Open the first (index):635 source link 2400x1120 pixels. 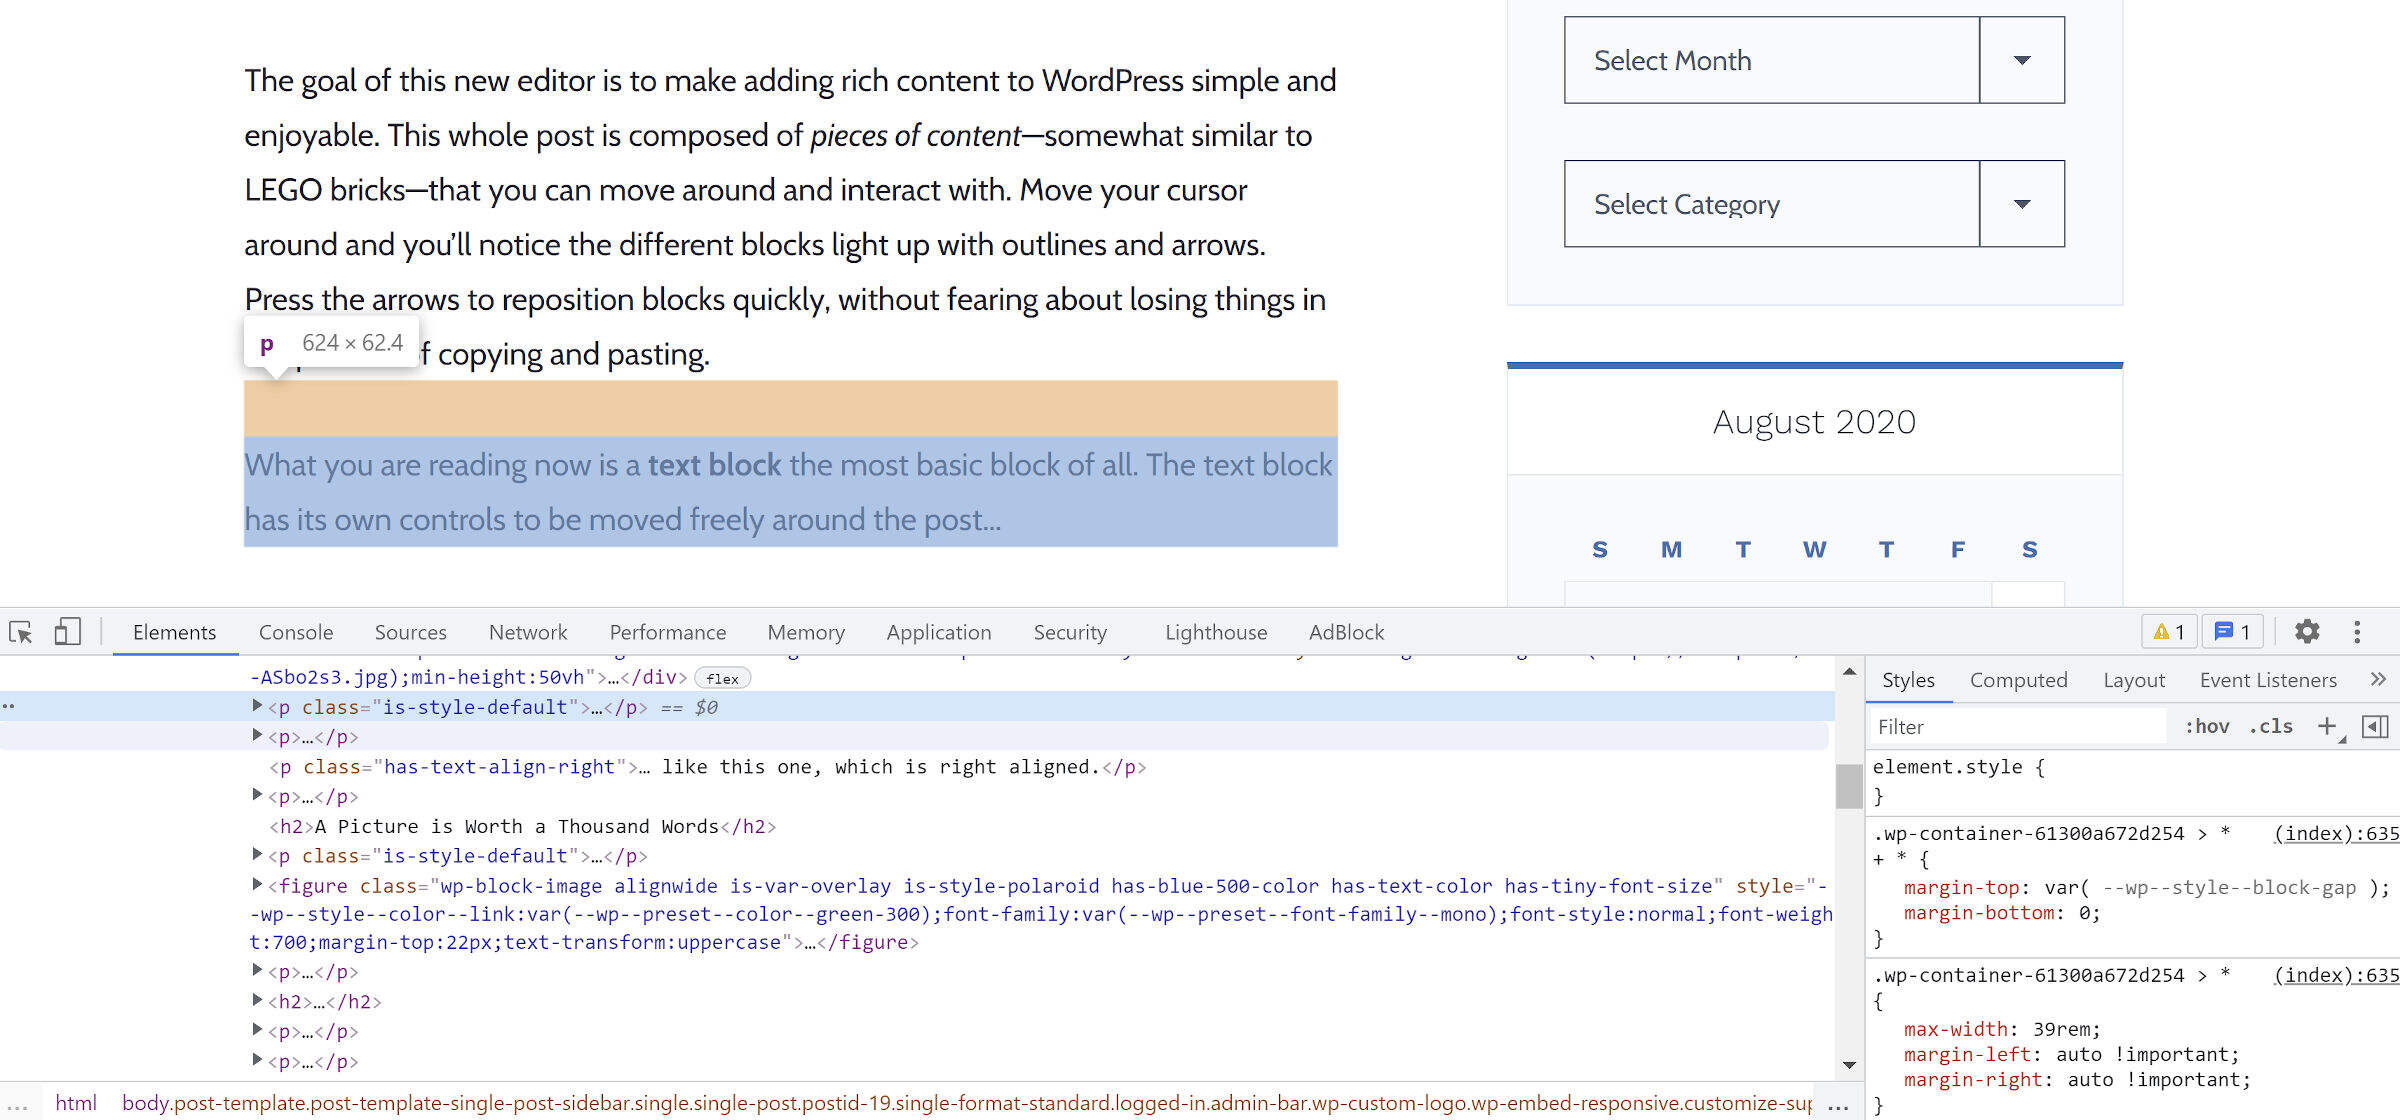(2335, 833)
